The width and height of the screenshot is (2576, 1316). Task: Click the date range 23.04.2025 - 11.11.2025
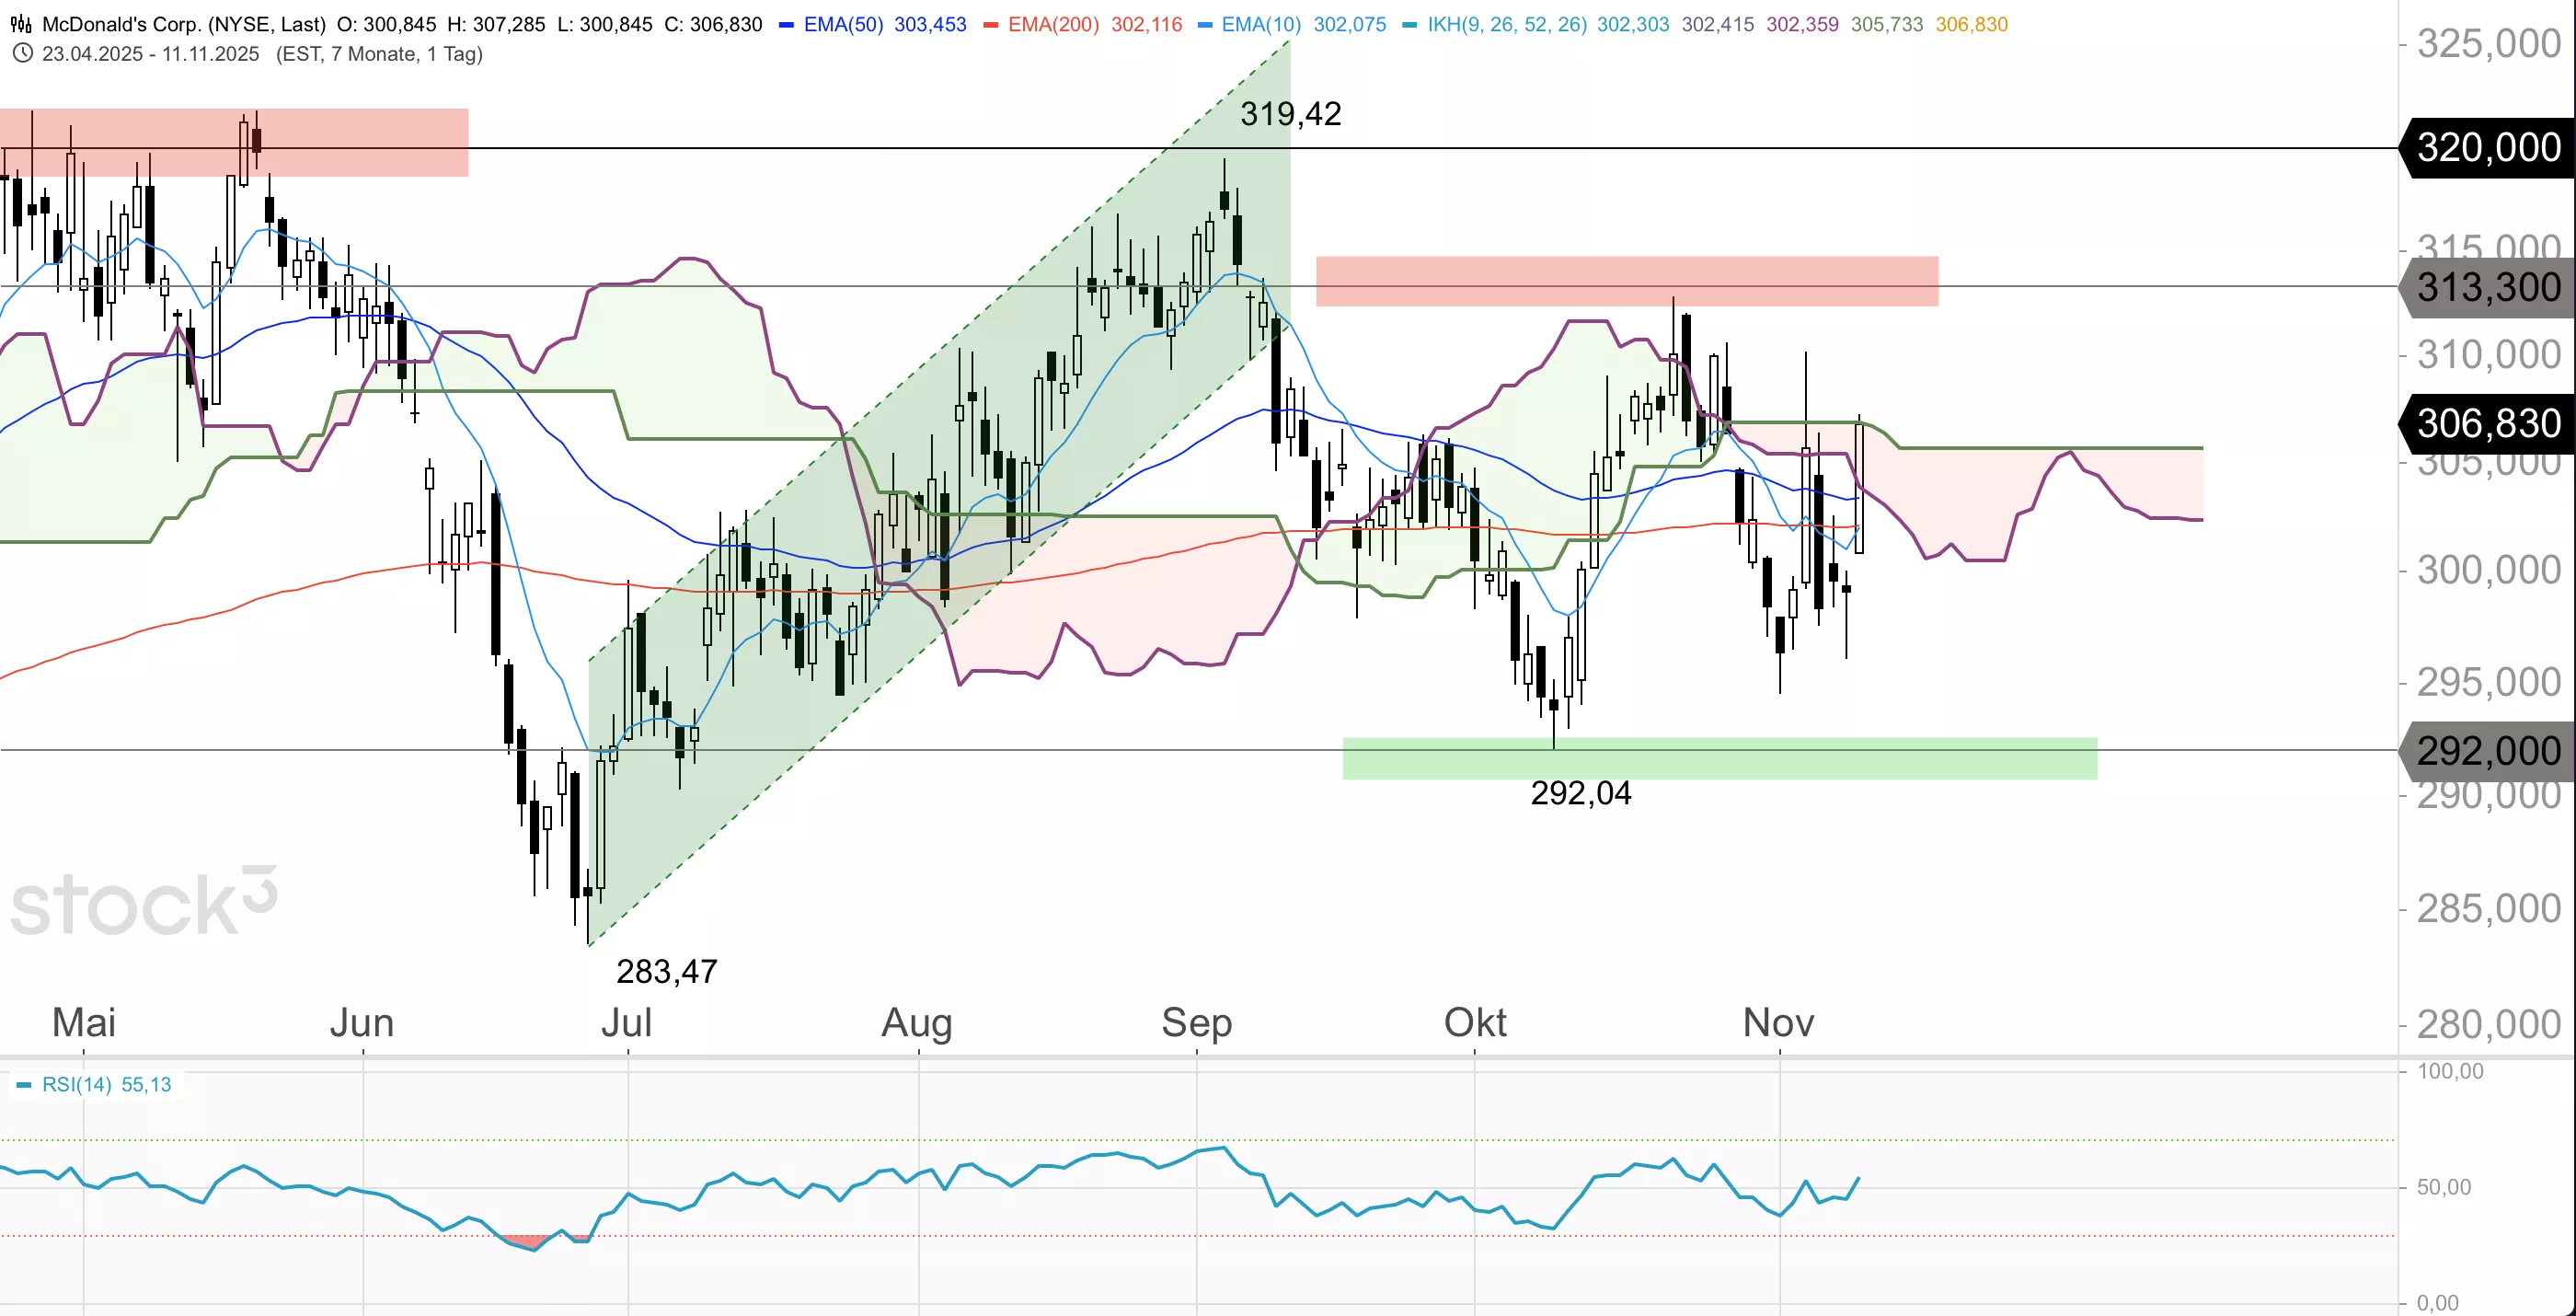[x=151, y=54]
